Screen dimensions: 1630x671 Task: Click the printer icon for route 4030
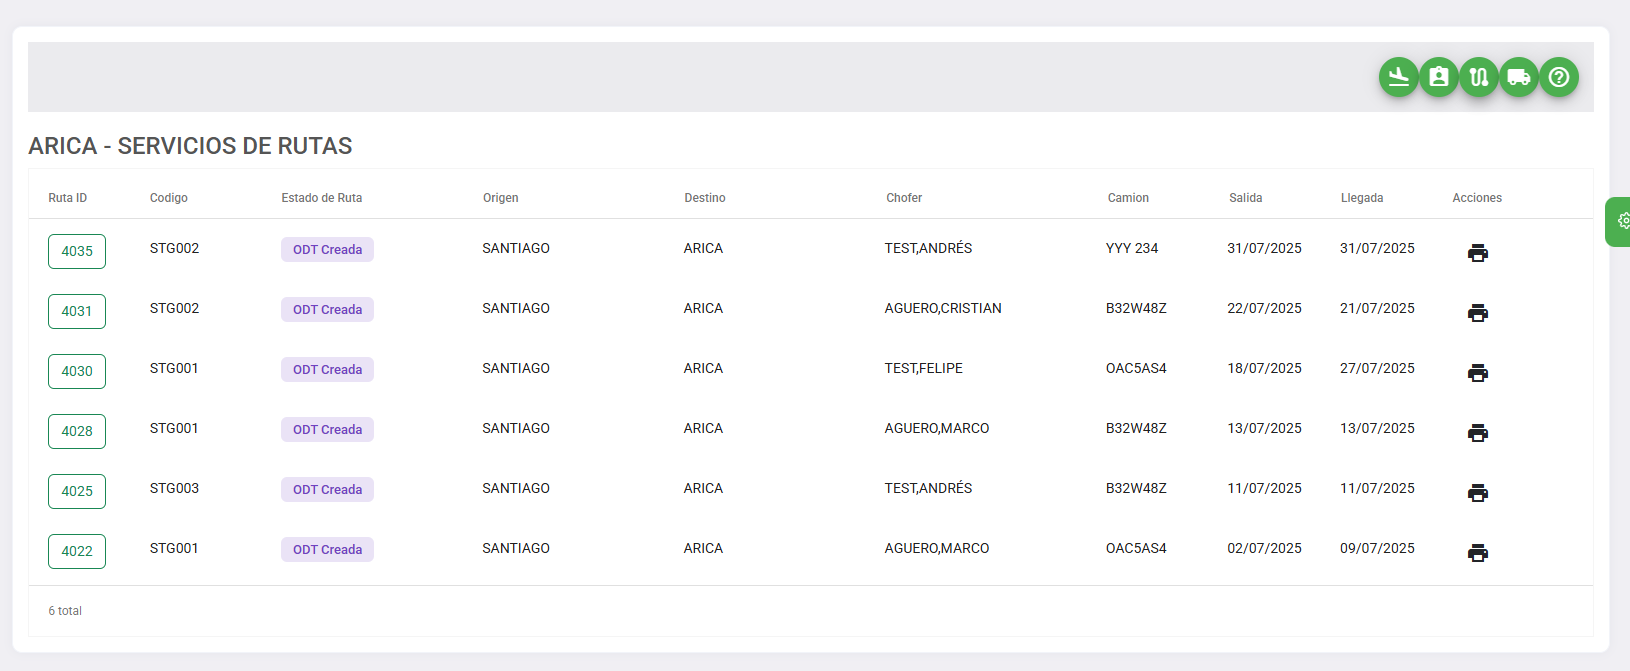click(1477, 373)
